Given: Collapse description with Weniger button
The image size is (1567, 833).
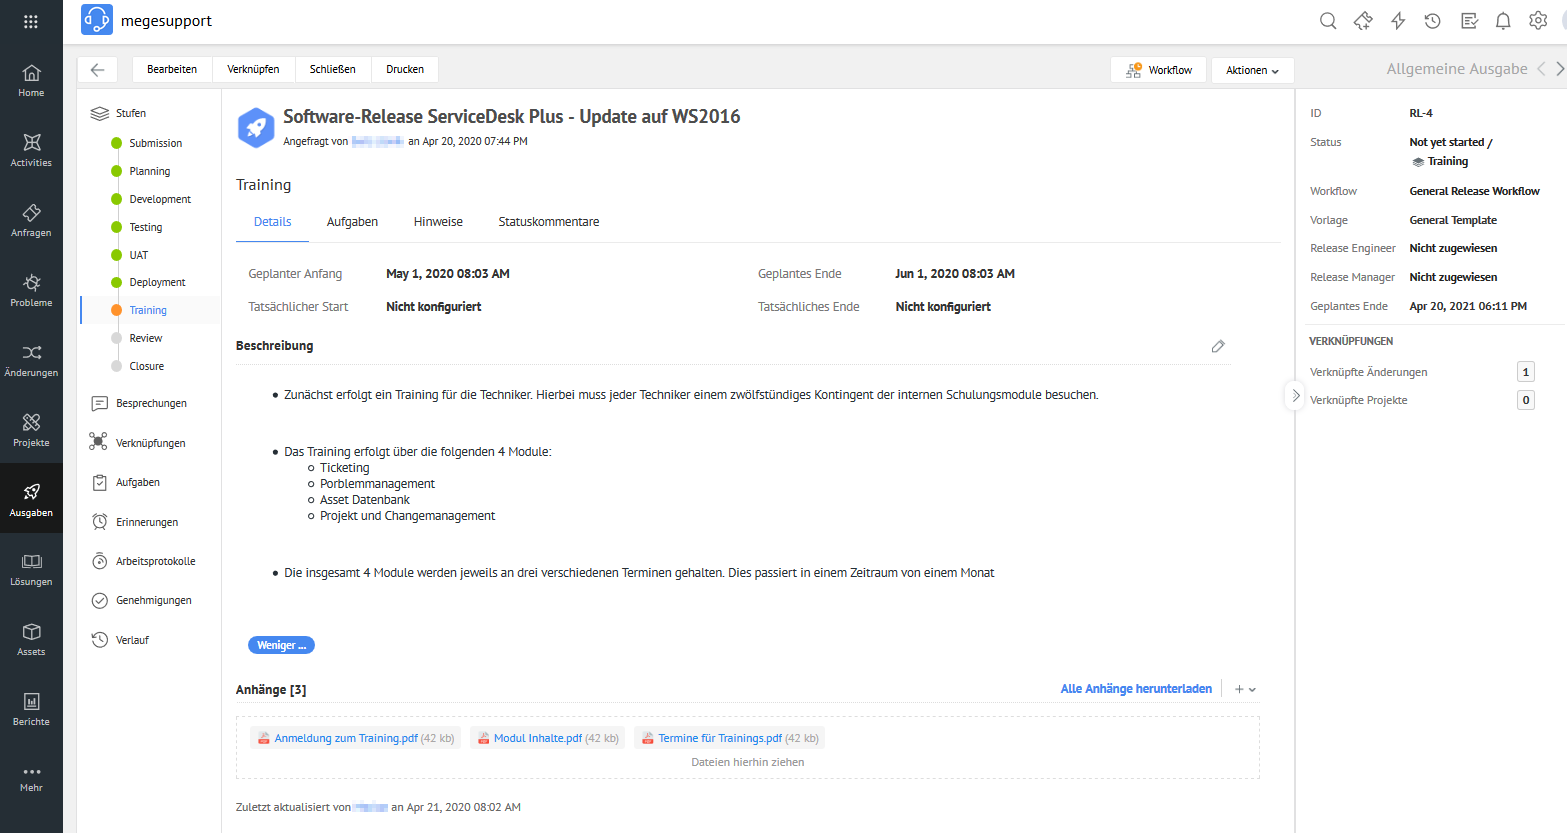Looking at the screenshot, I should [x=281, y=645].
